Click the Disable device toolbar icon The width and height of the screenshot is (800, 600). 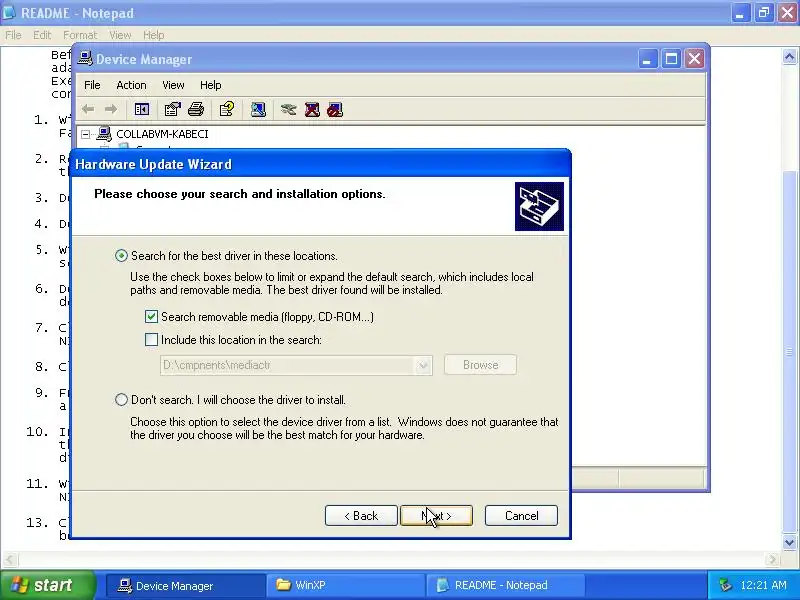tap(335, 109)
